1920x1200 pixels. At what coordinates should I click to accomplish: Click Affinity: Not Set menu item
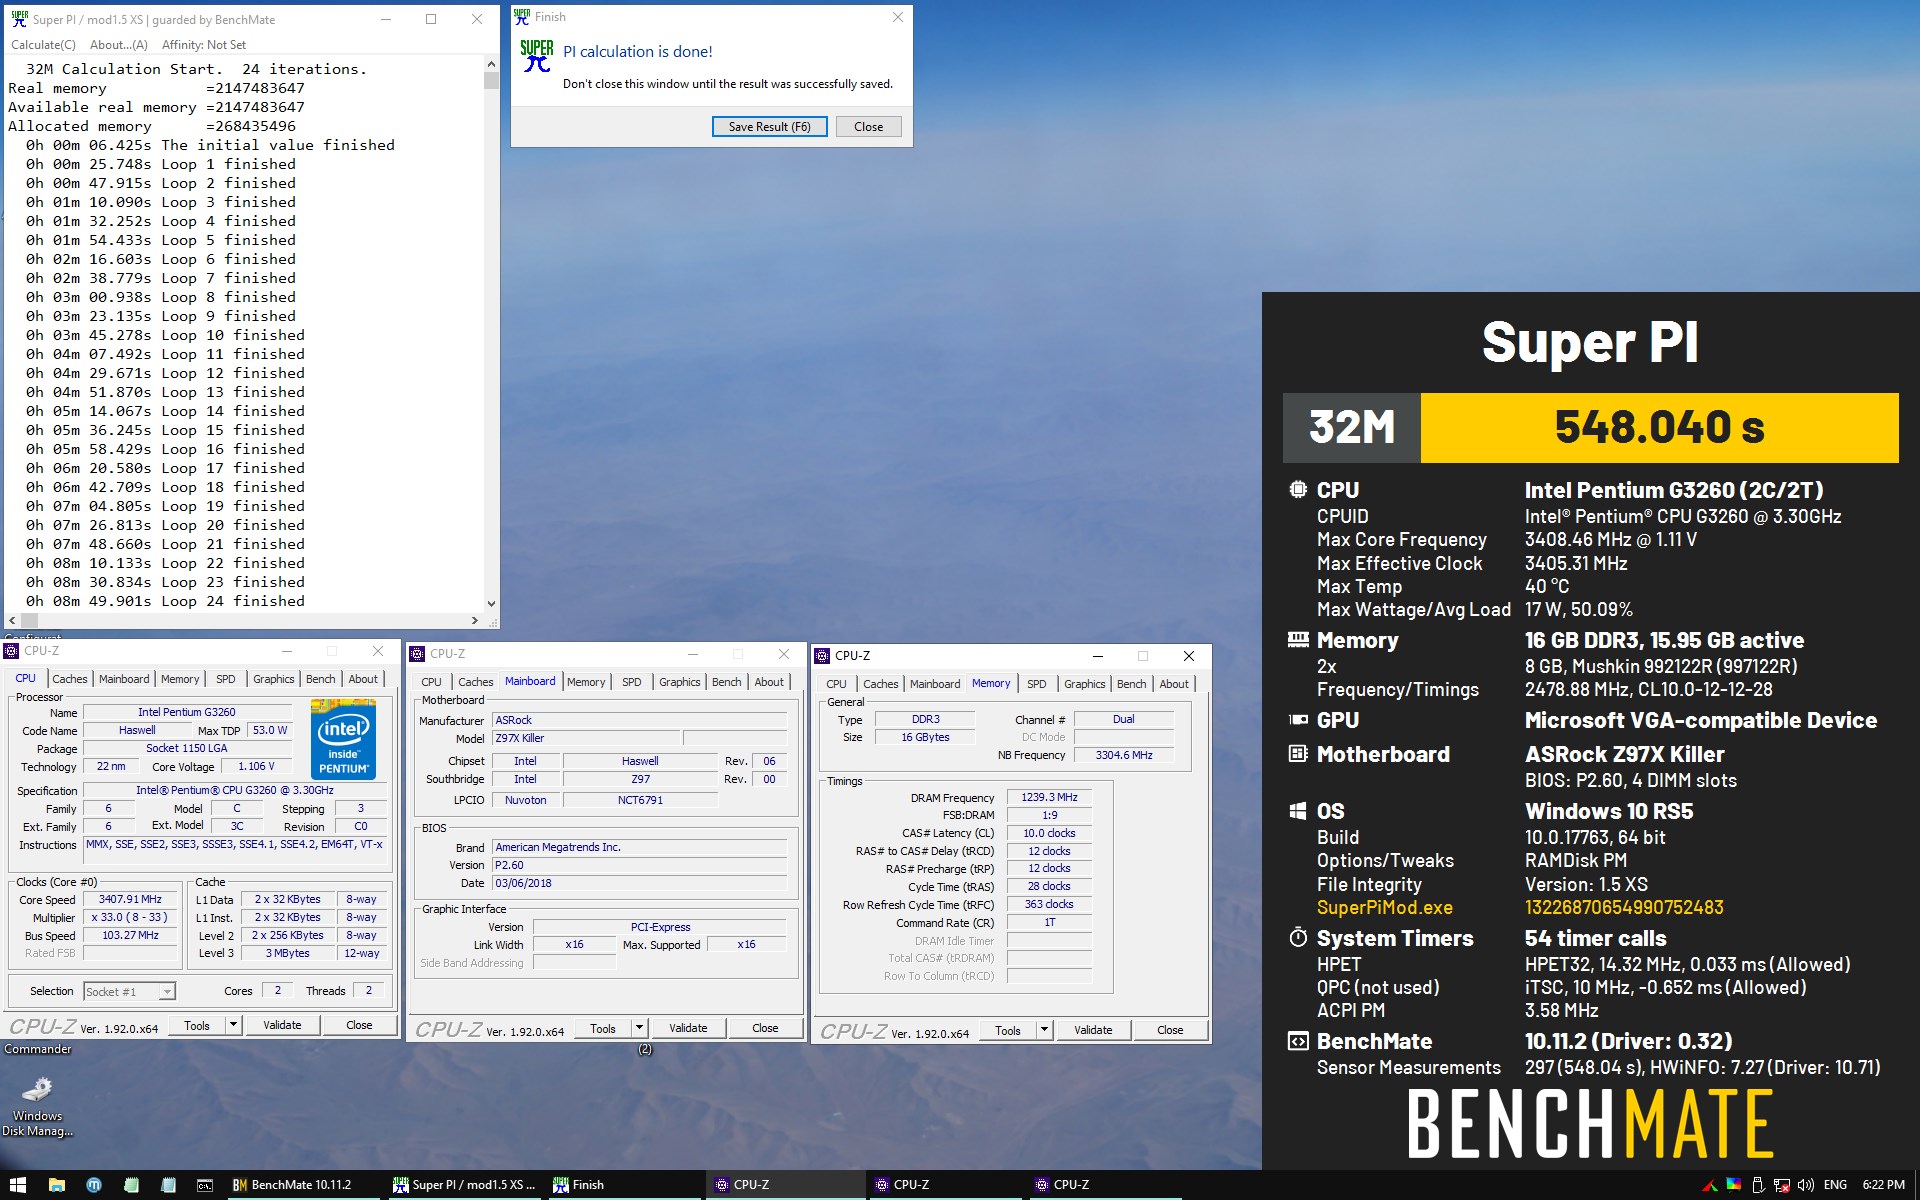(204, 45)
